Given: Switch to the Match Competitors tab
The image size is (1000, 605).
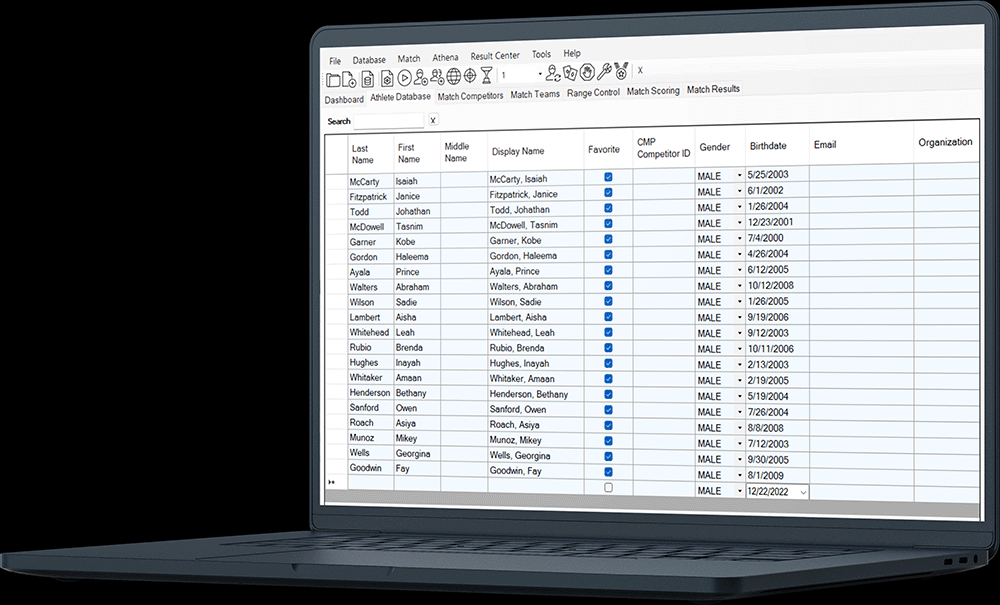Looking at the screenshot, I should point(471,96).
